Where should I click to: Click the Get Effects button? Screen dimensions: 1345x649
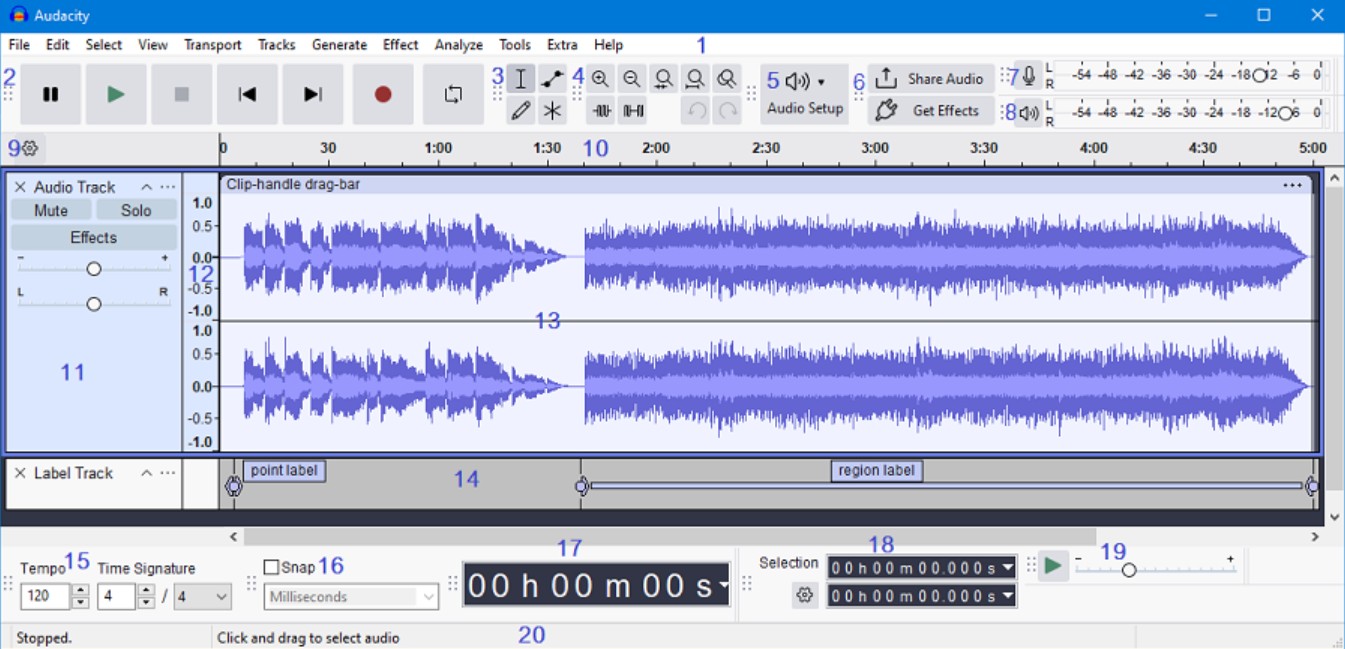[931, 111]
